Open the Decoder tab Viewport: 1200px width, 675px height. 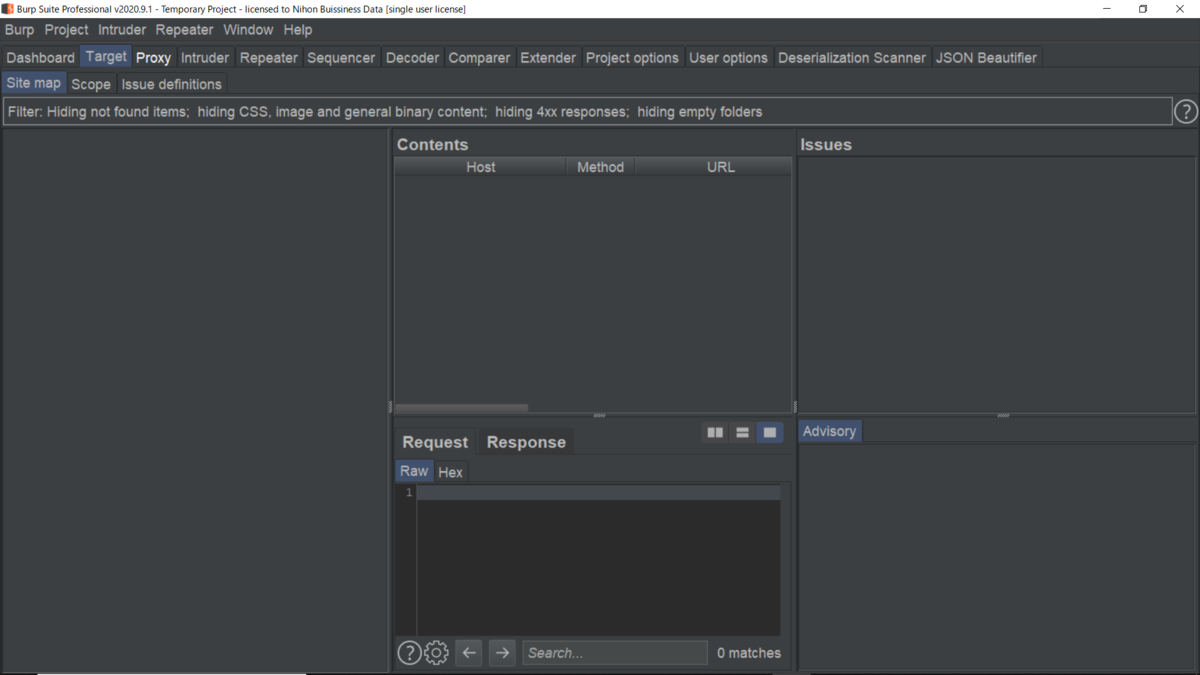412,58
